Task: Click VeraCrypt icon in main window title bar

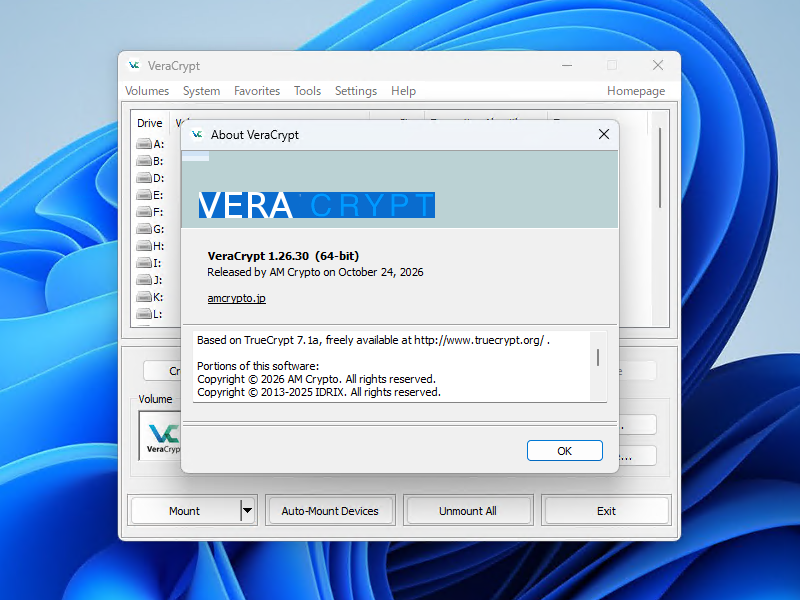Action: (x=134, y=65)
